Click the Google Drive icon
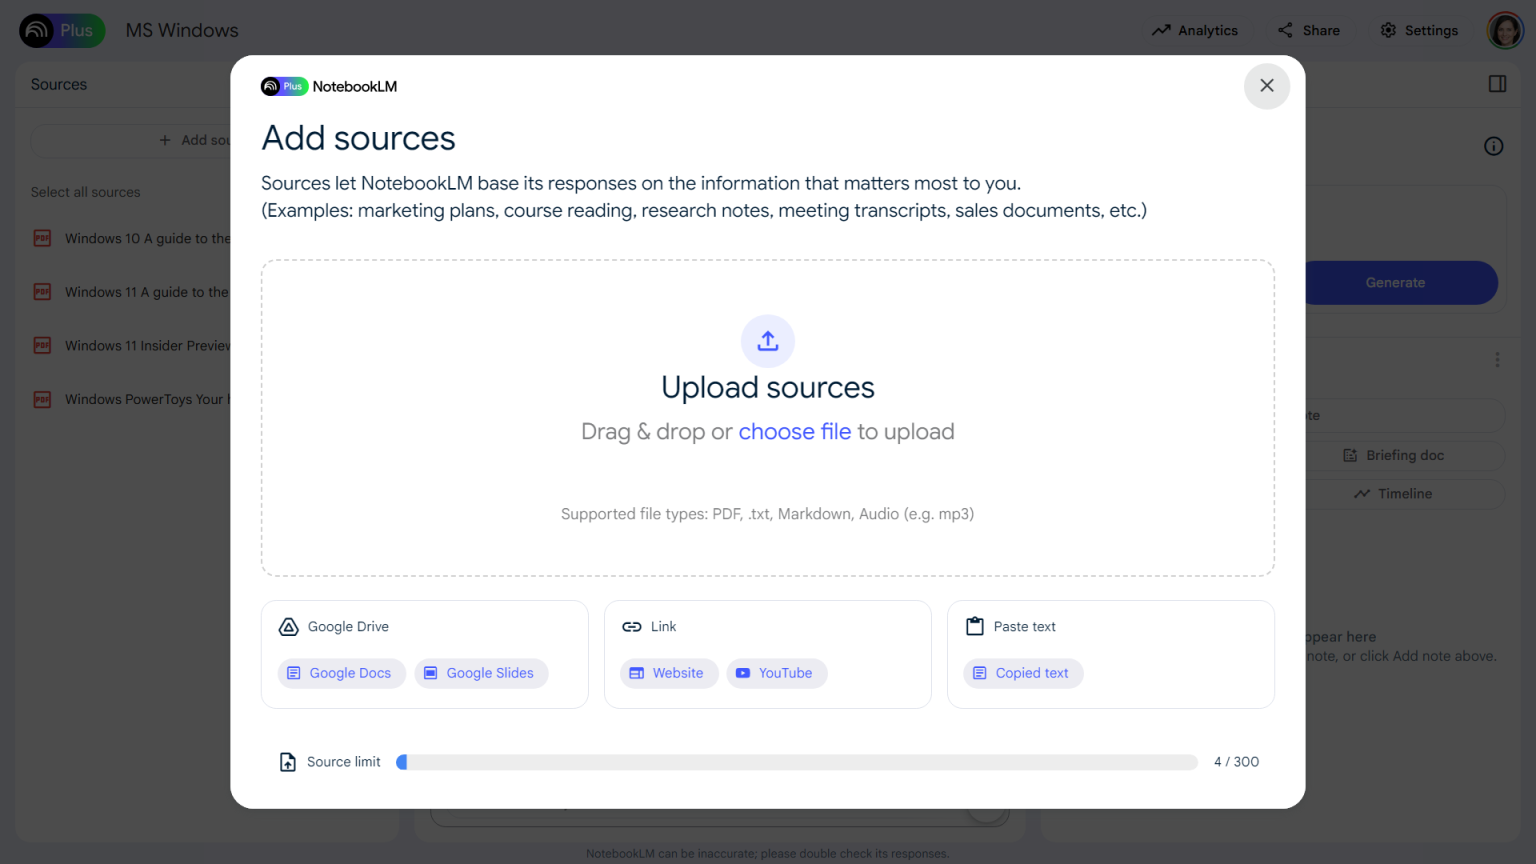This screenshot has width=1536, height=864. point(288,626)
